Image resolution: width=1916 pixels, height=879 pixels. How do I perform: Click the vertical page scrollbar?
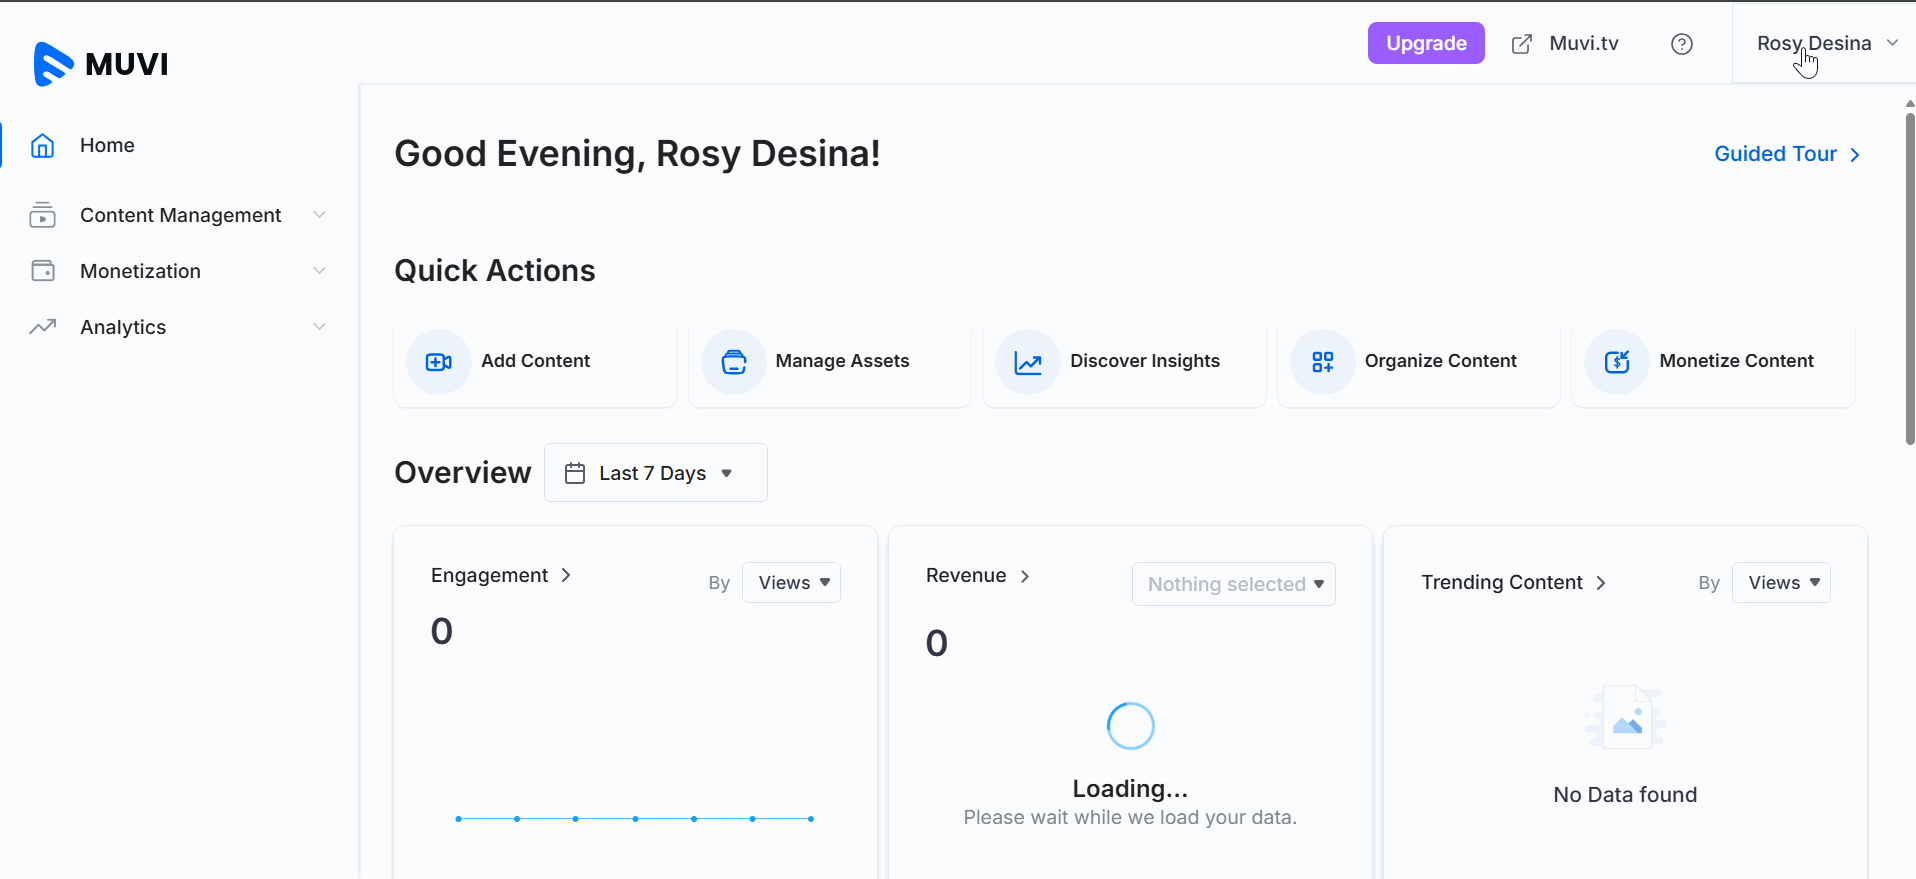point(1909,280)
